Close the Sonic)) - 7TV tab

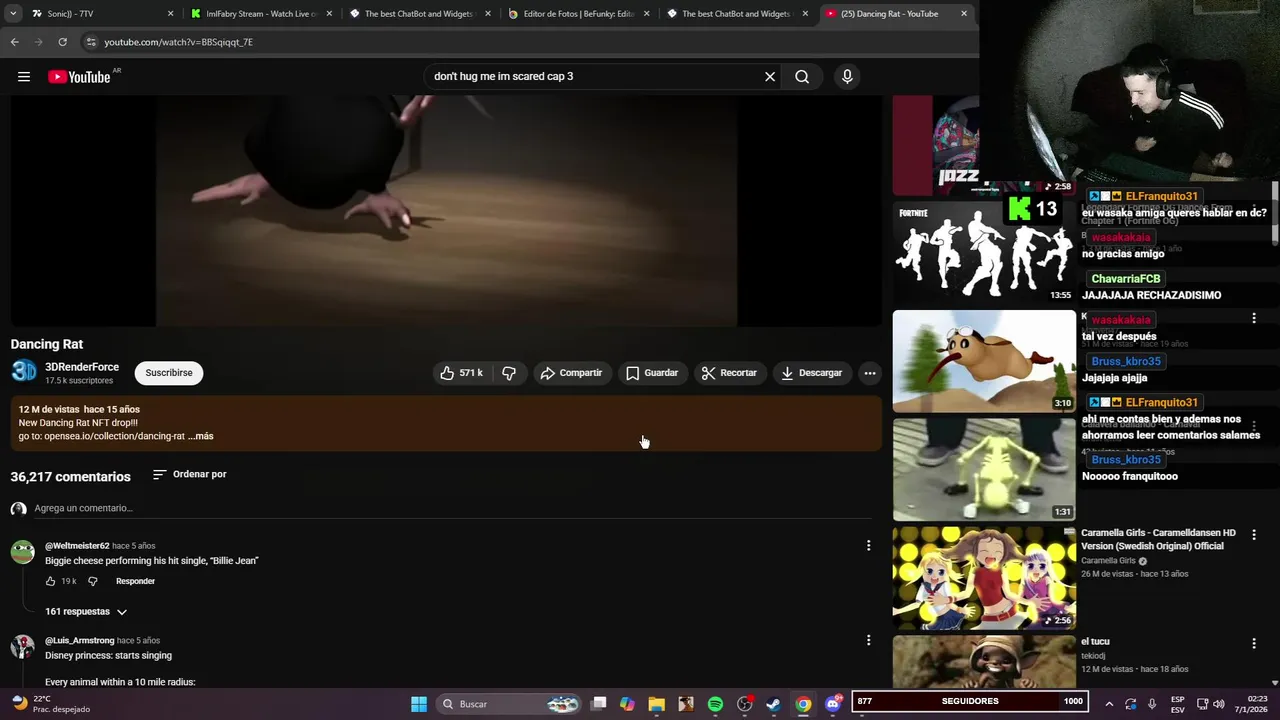(x=170, y=14)
